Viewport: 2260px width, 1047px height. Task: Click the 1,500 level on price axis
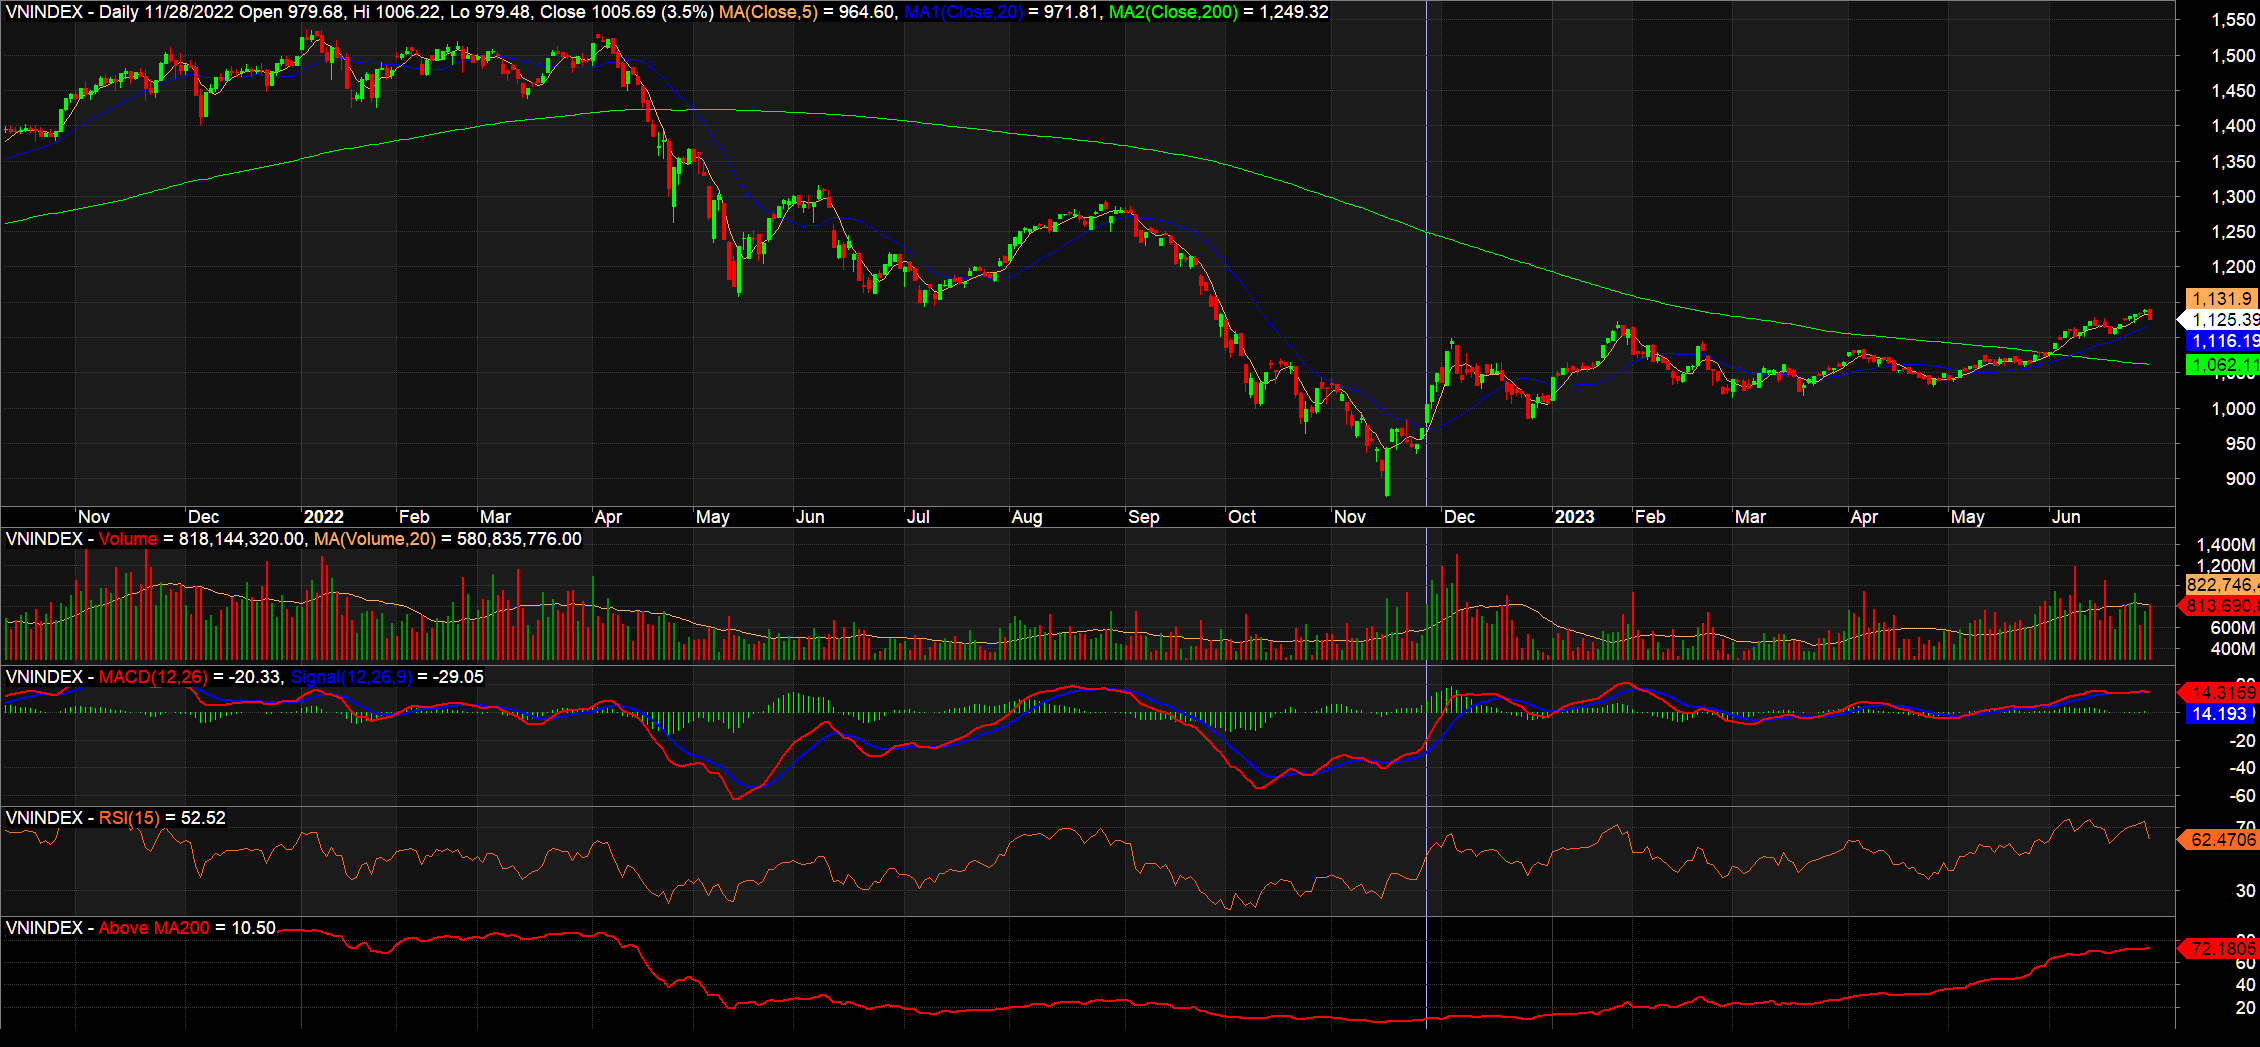[x=2232, y=56]
